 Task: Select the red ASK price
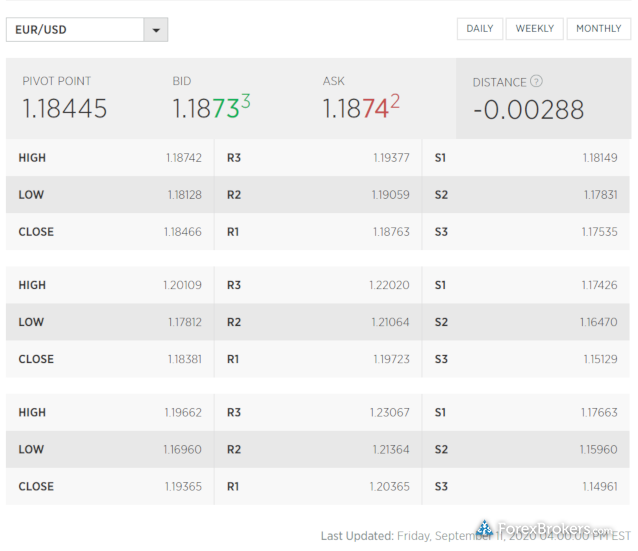pos(361,108)
